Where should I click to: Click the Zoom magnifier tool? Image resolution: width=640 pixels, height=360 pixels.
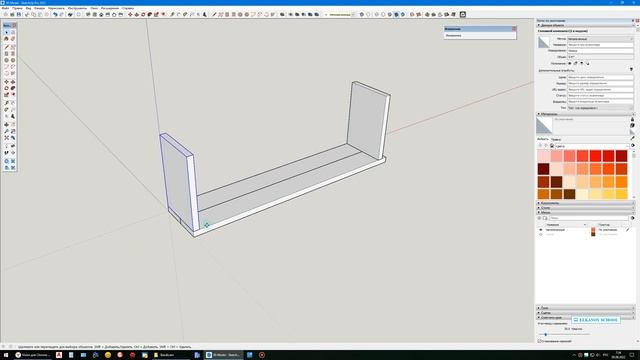point(7,131)
